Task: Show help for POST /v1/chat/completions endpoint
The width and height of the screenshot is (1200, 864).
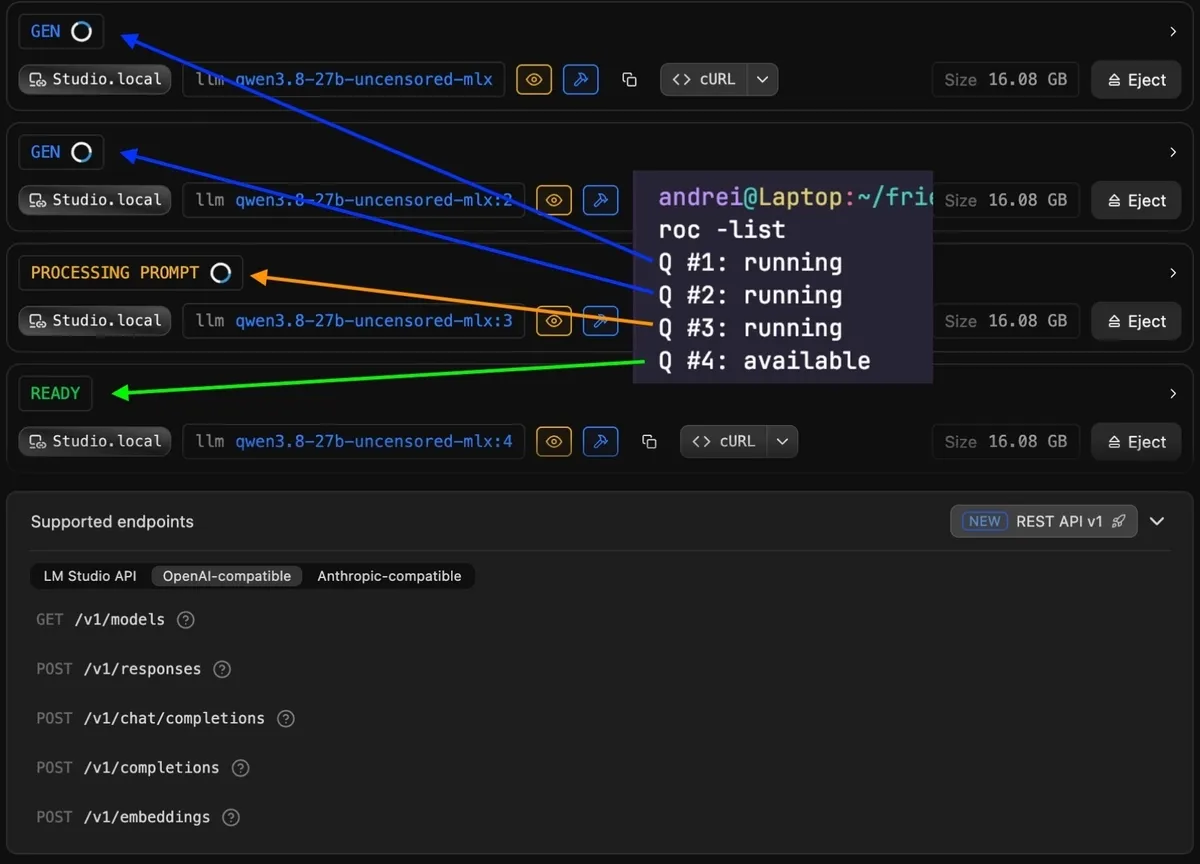Action: tap(286, 718)
